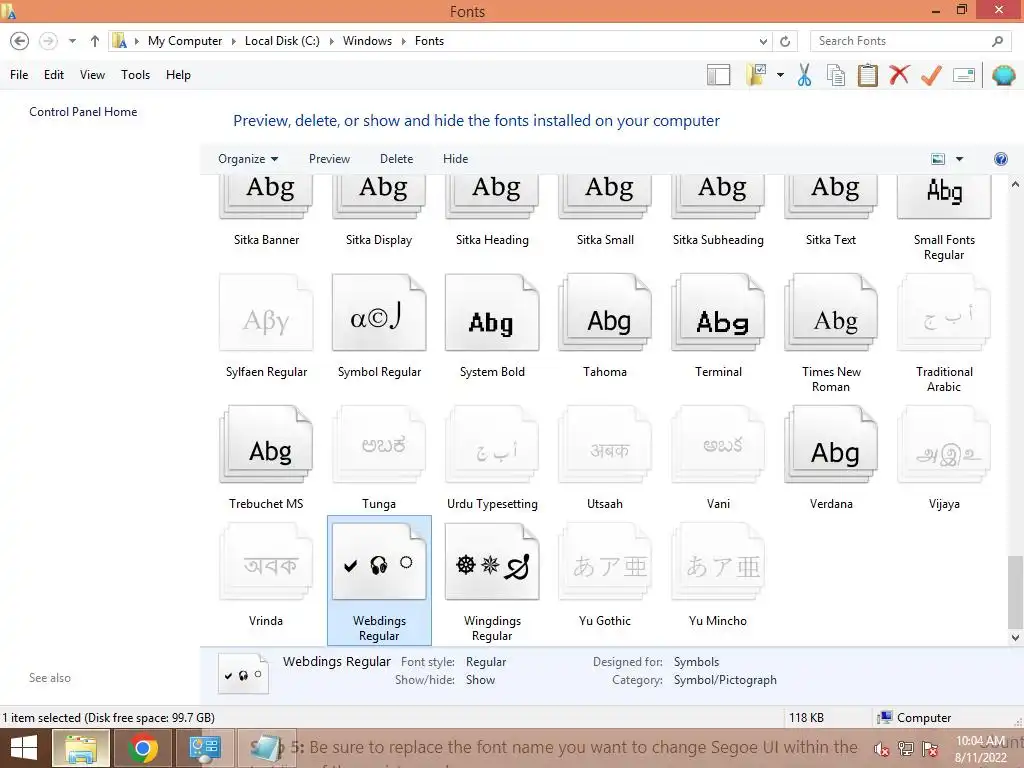
Task: Click the change view icon
Action: [x=938, y=159]
